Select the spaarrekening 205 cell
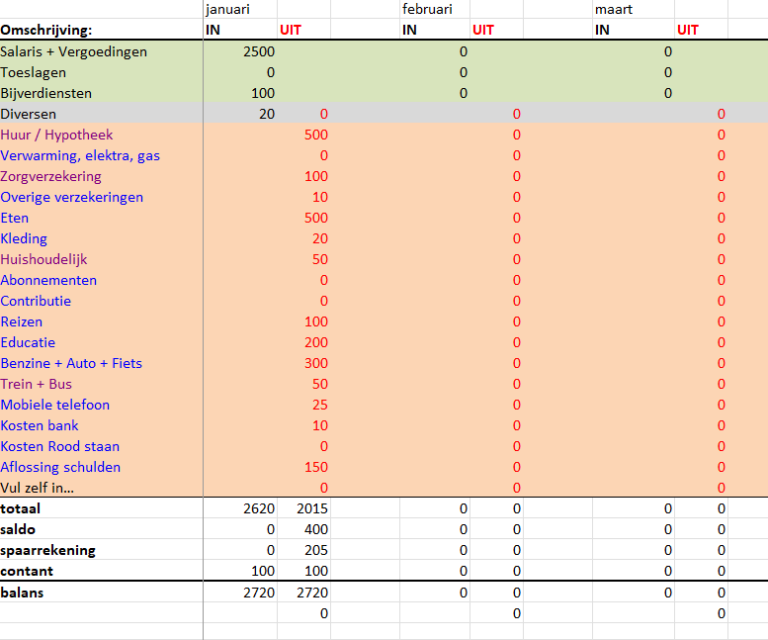 click(316, 550)
